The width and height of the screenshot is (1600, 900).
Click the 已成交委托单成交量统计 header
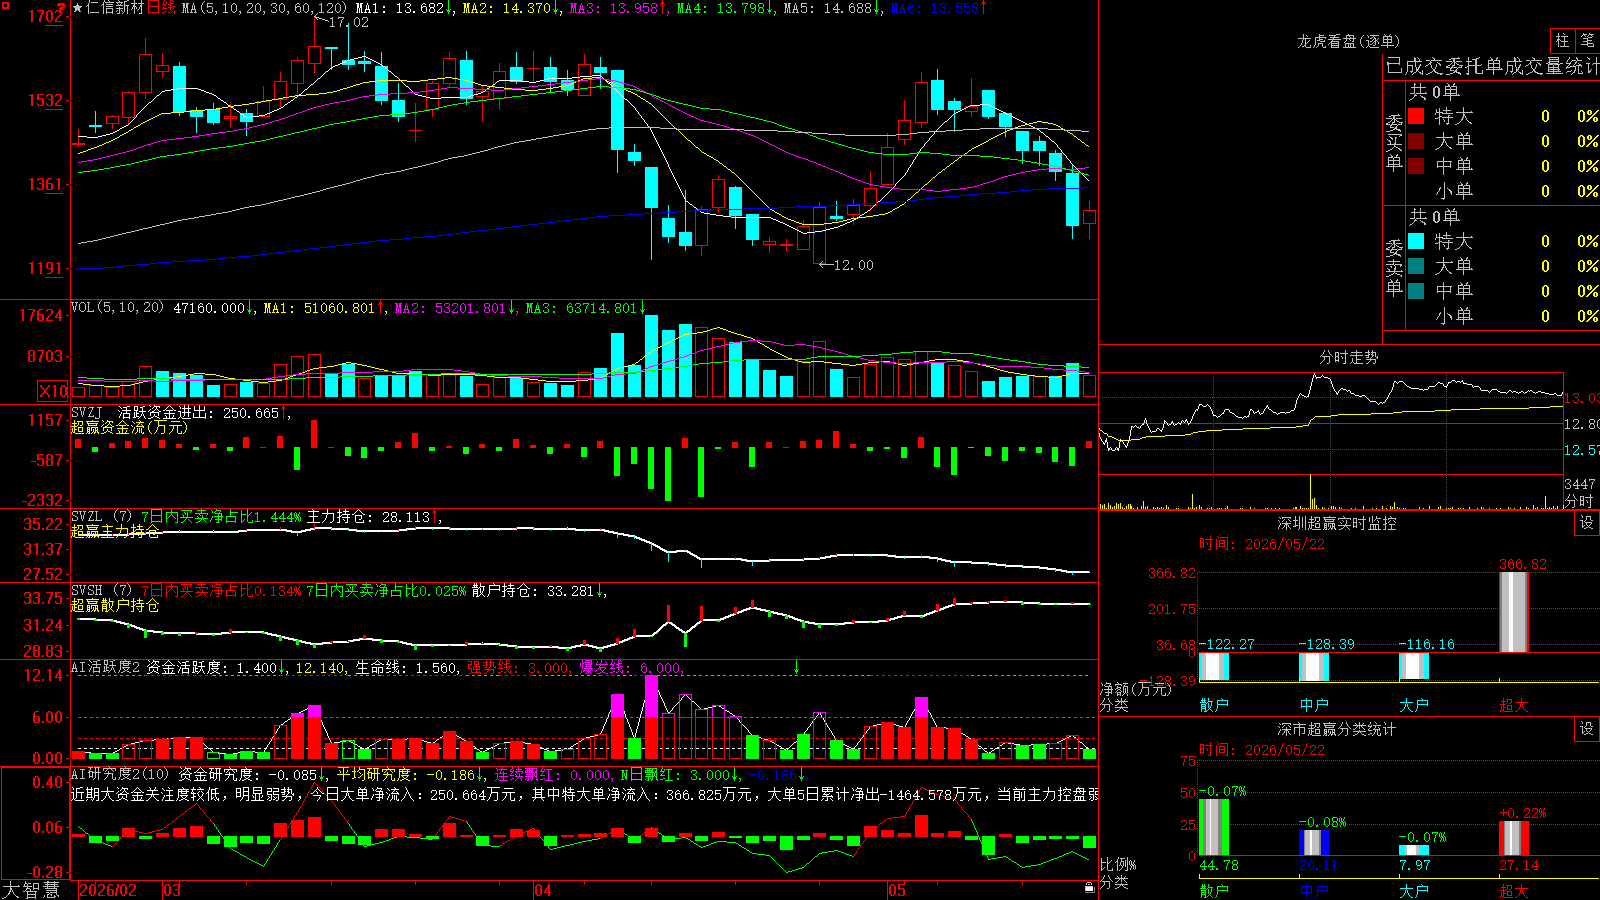click(x=1492, y=66)
